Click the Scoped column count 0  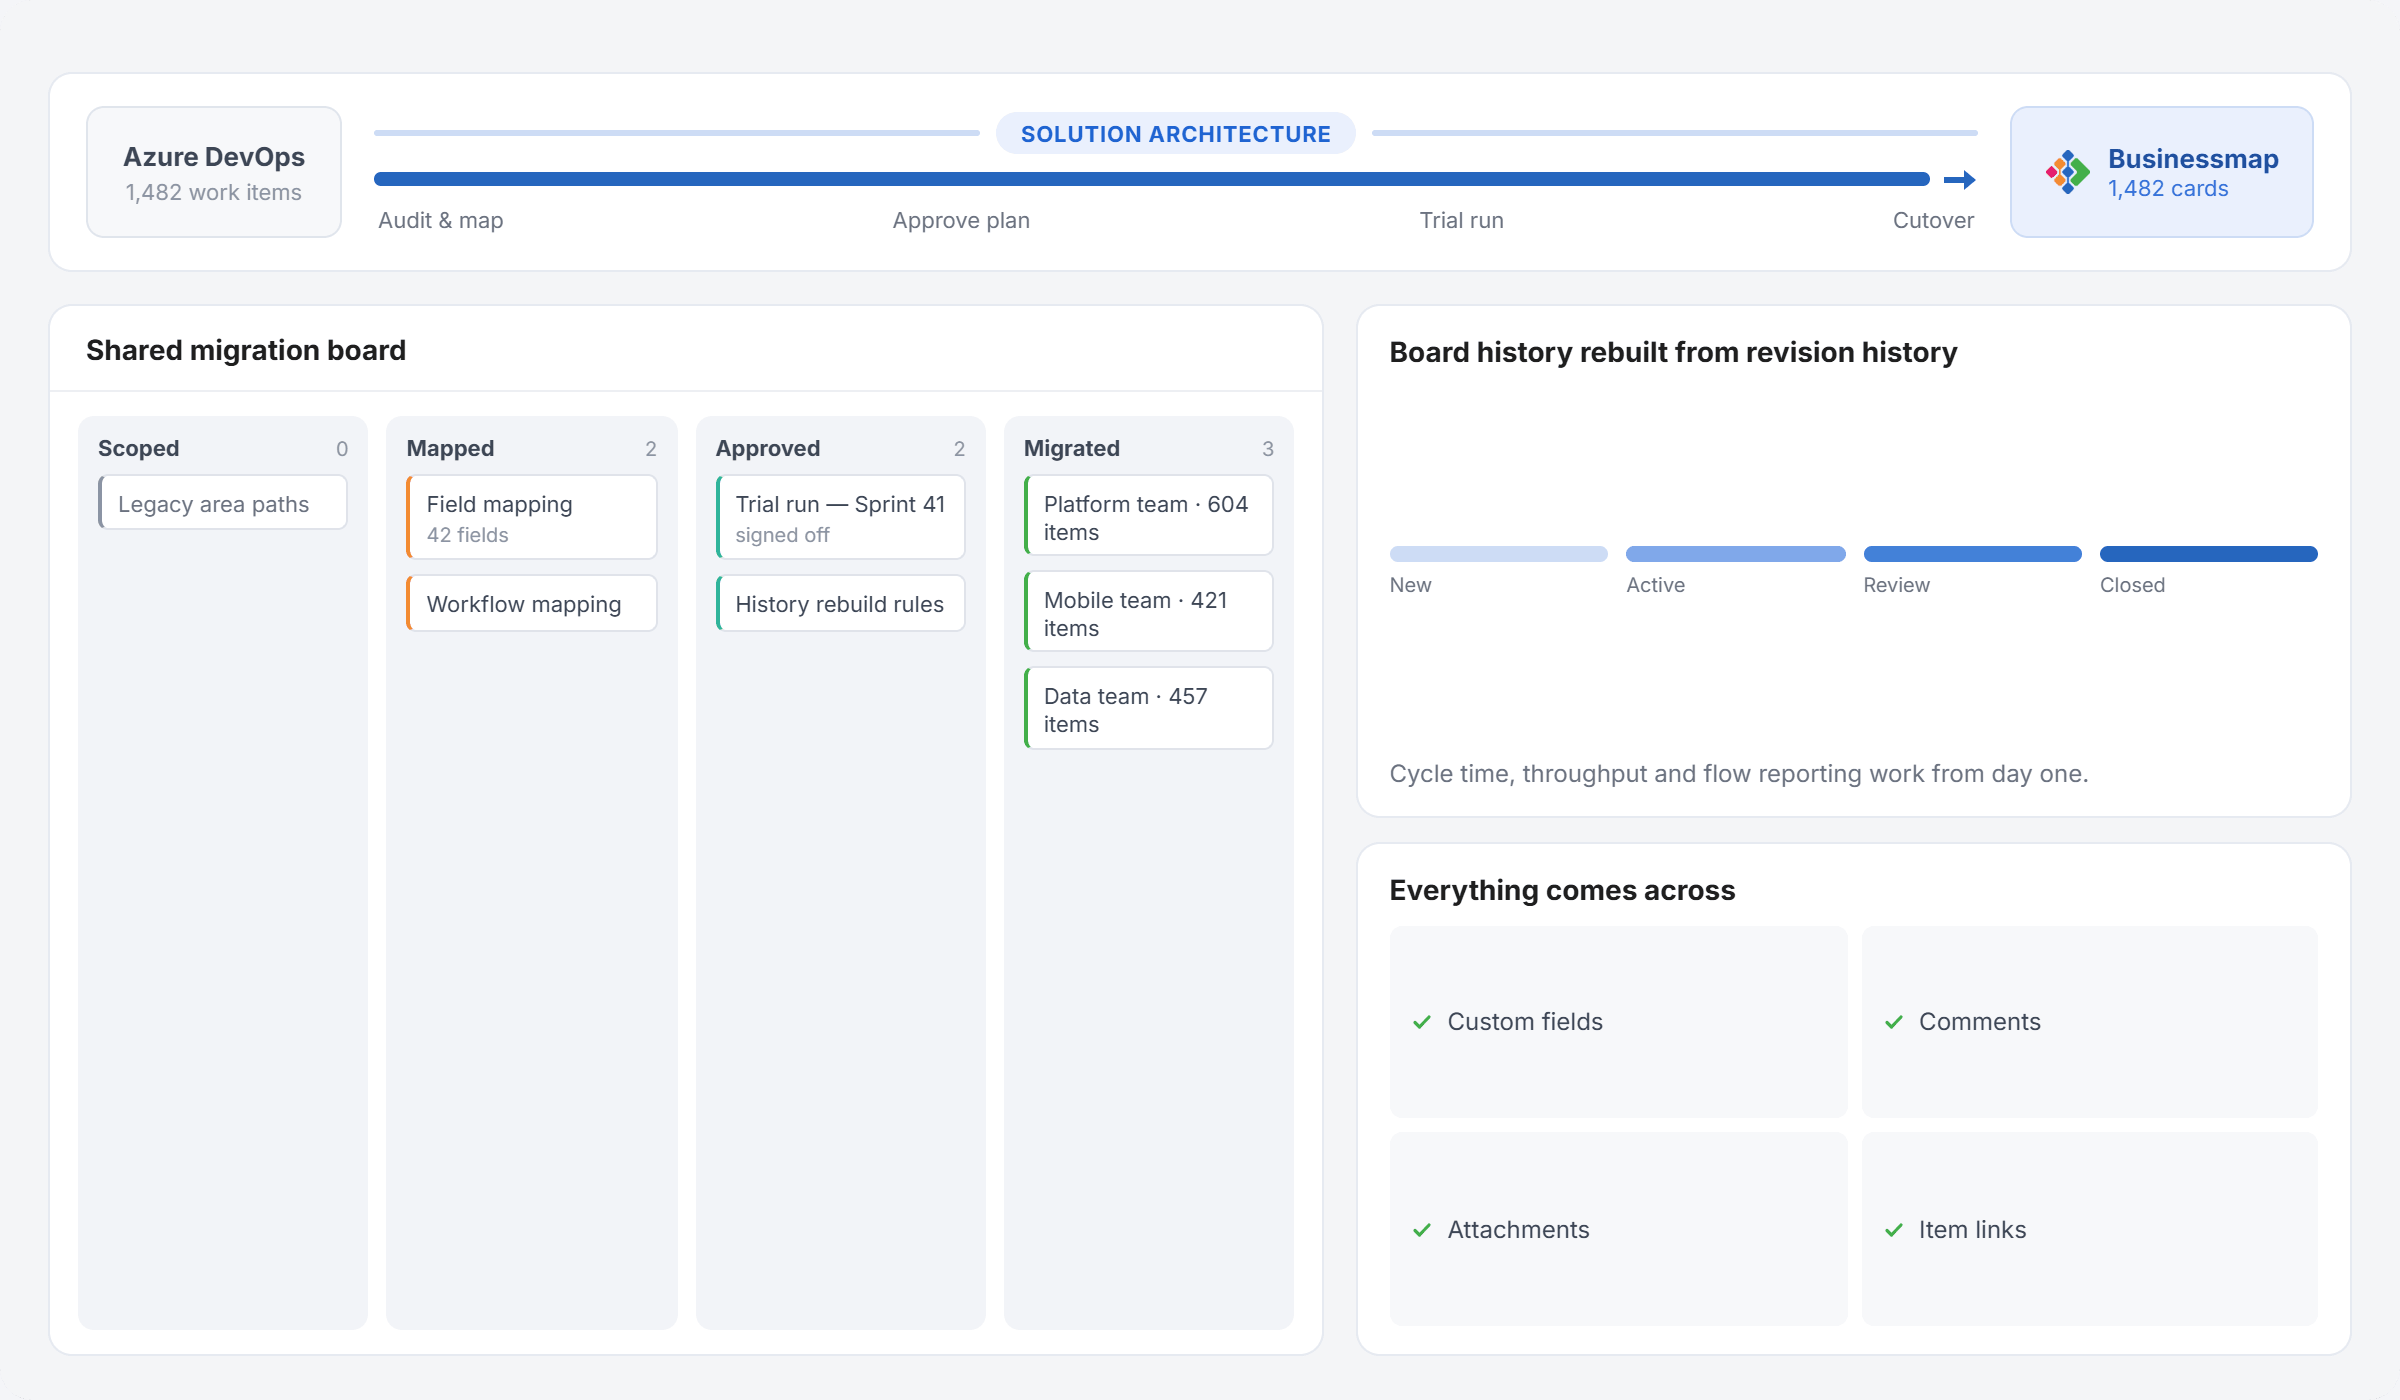342,449
